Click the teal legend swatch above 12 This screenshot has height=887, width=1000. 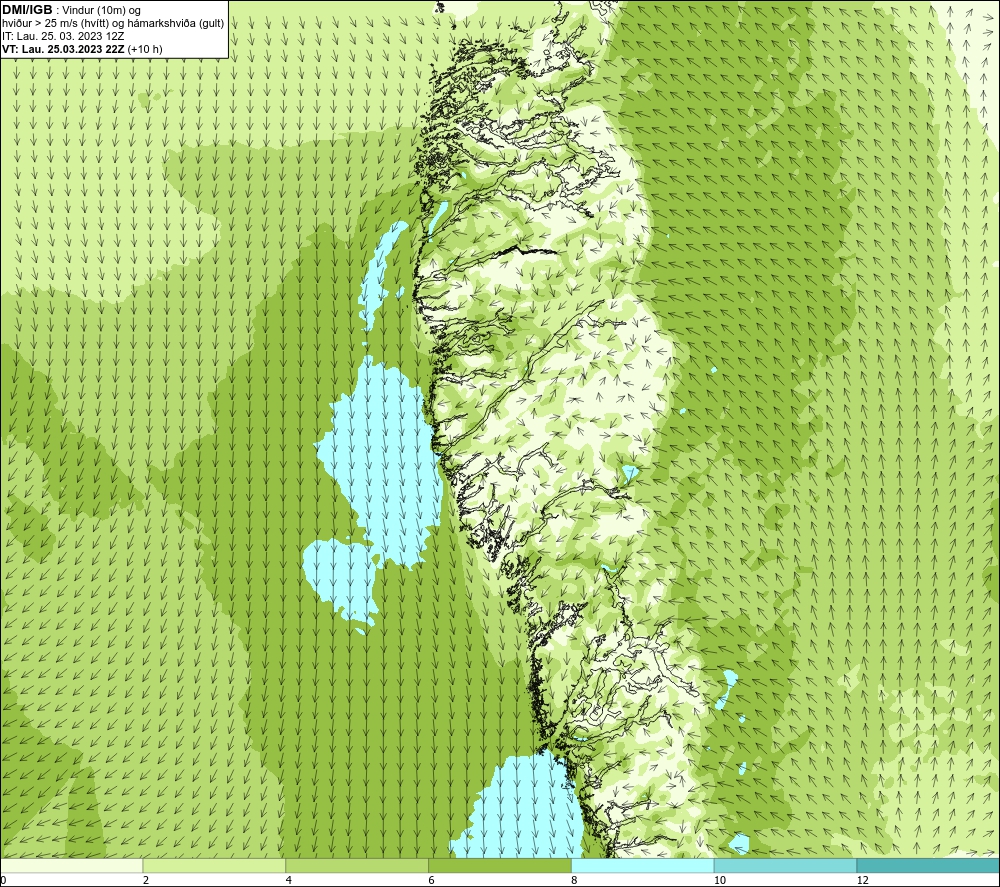[929, 865]
